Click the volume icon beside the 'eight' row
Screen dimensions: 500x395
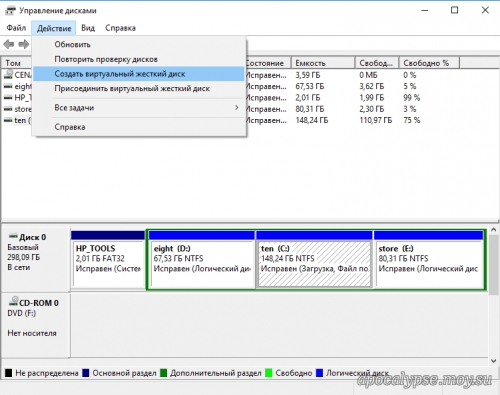click(8, 86)
